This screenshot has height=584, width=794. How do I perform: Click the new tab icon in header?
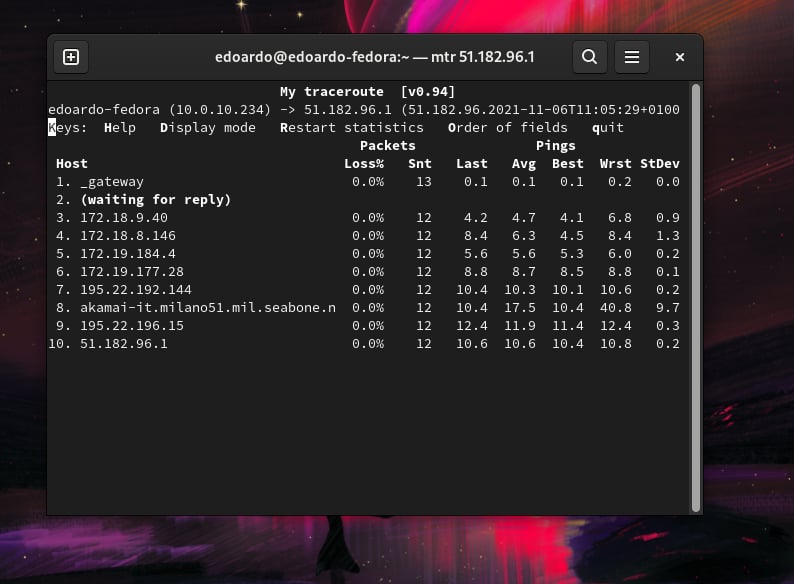click(x=71, y=57)
